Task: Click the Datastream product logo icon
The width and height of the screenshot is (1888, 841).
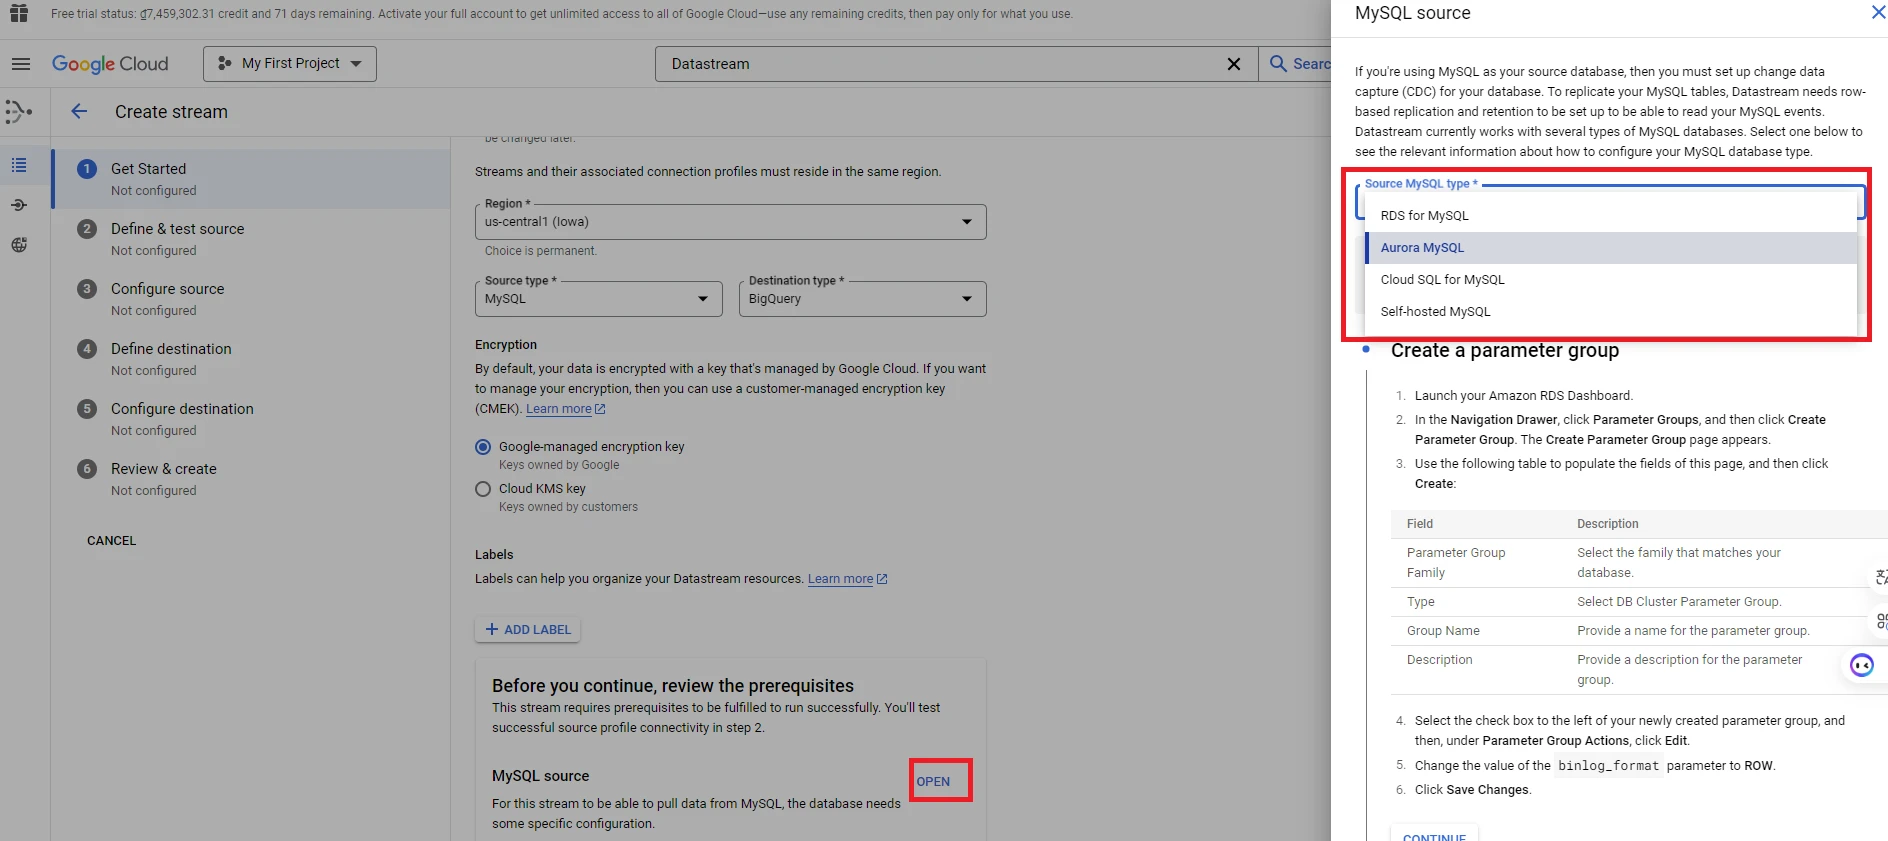Action: pos(19,111)
